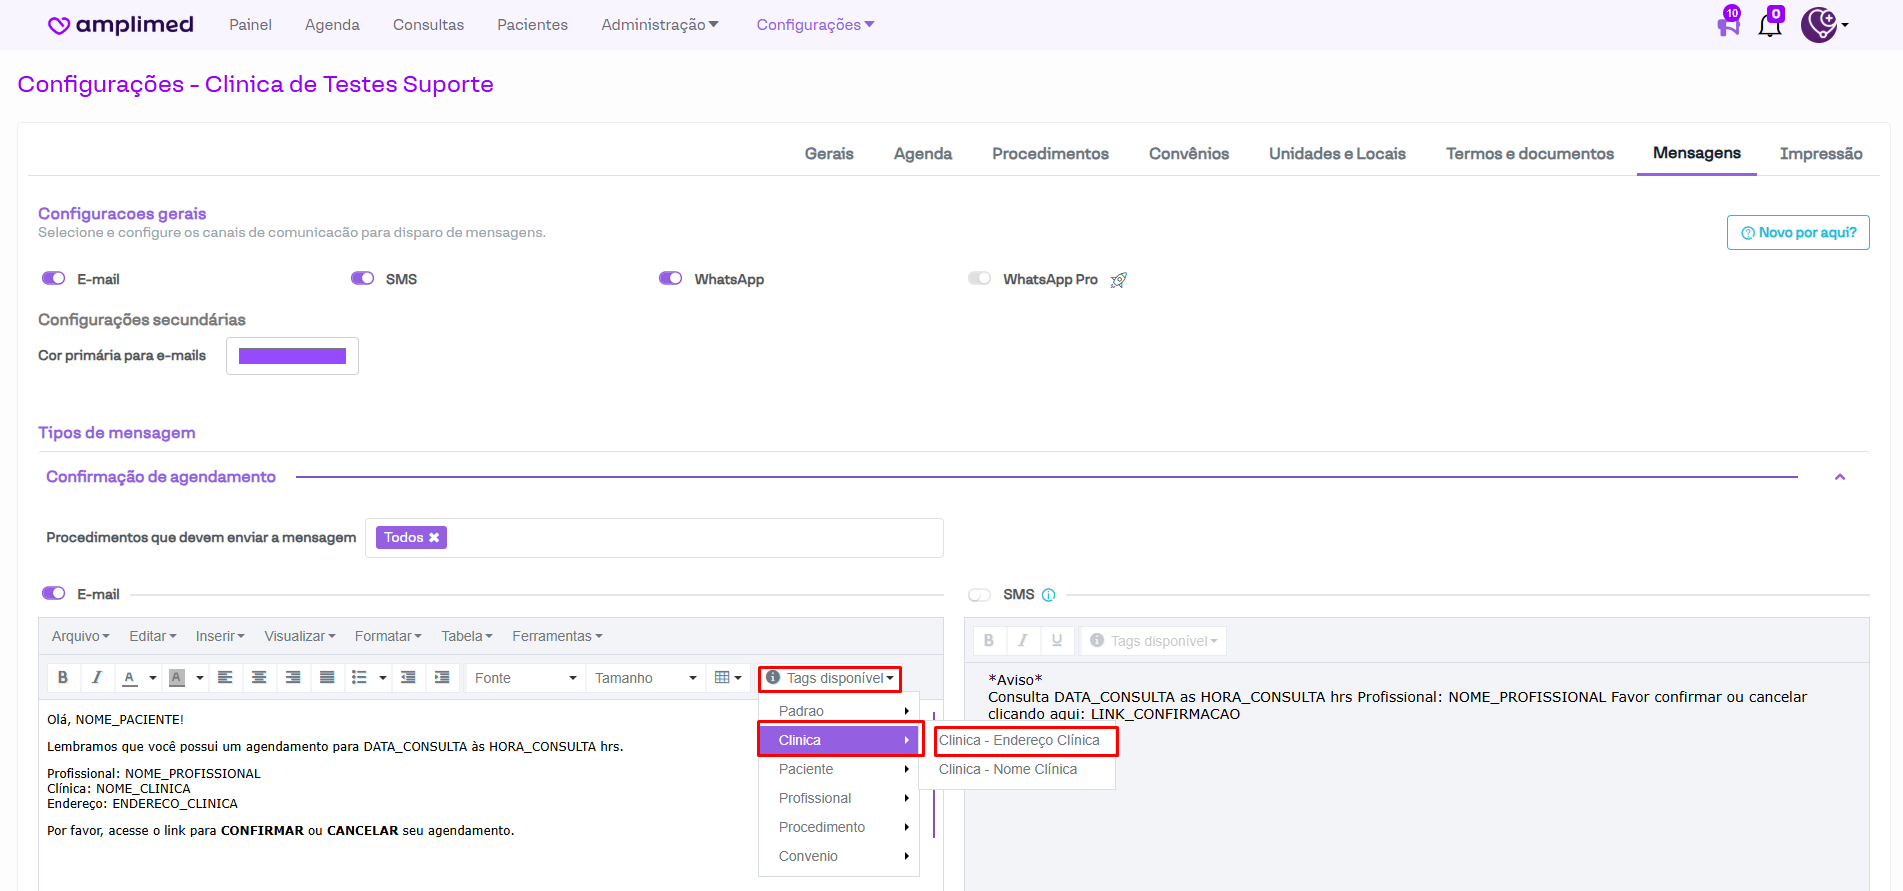This screenshot has width=1903, height=891.
Task: Apply italic in the e-mail editor
Action: coord(97,678)
